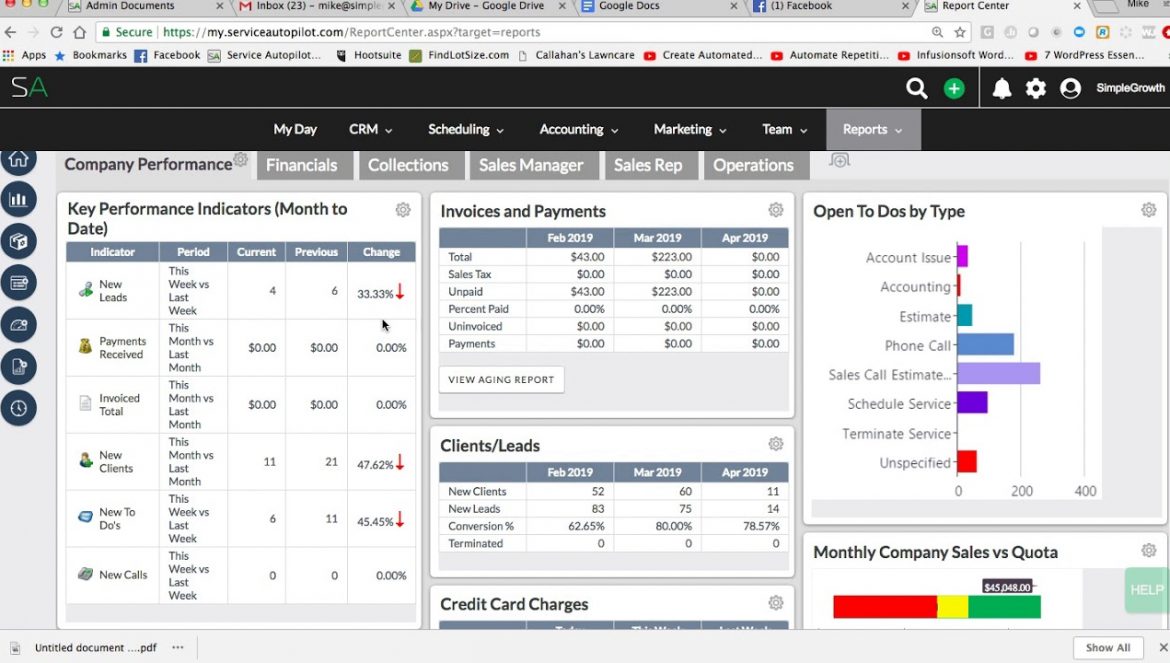Open the bar chart reports icon in sidebar
This screenshot has width=1170, height=663.
[x=18, y=199]
